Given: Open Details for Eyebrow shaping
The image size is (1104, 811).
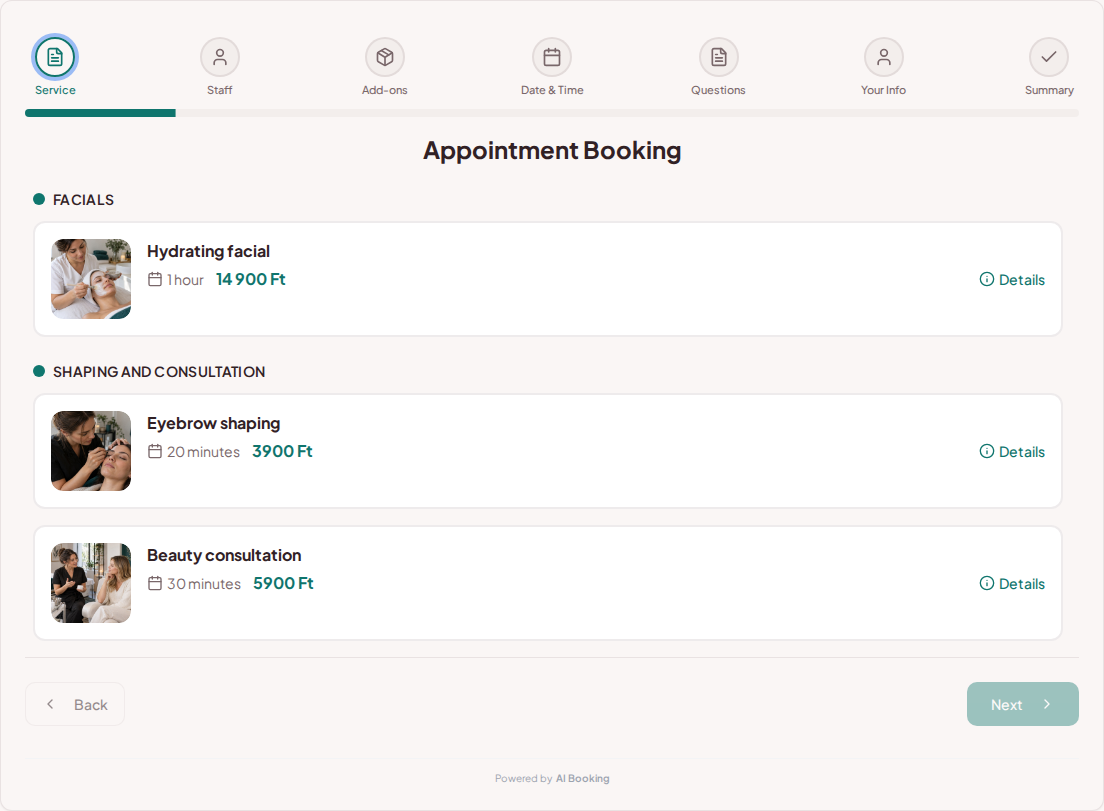Looking at the screenshot, I should [x=1012, y=451].
